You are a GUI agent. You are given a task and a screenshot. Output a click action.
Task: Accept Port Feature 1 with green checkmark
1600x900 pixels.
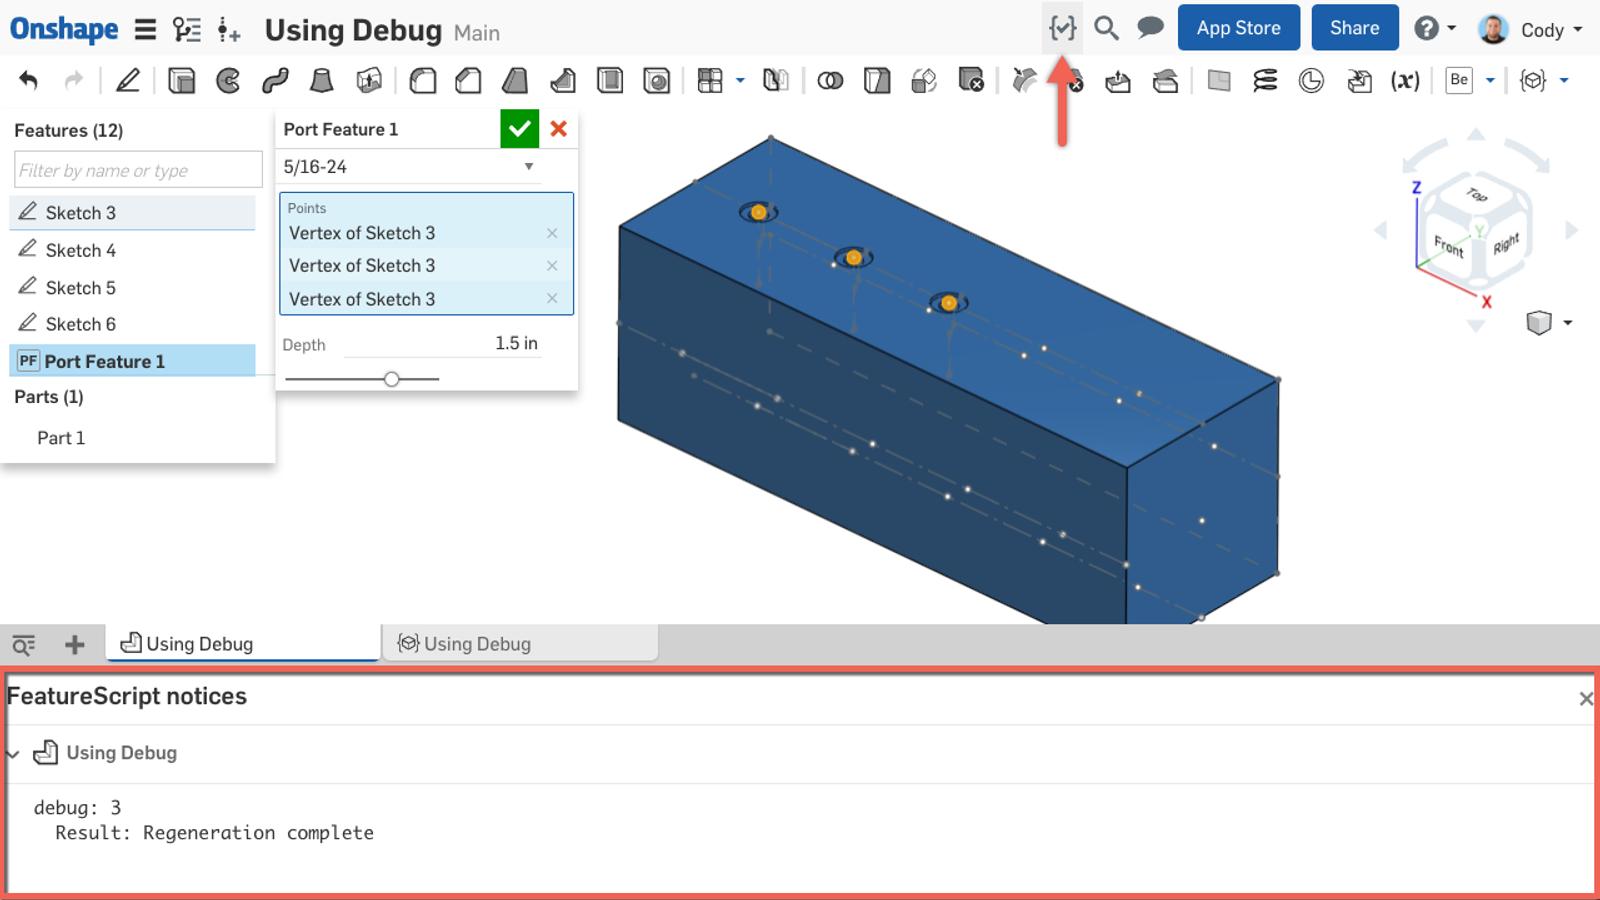point(519,129)
